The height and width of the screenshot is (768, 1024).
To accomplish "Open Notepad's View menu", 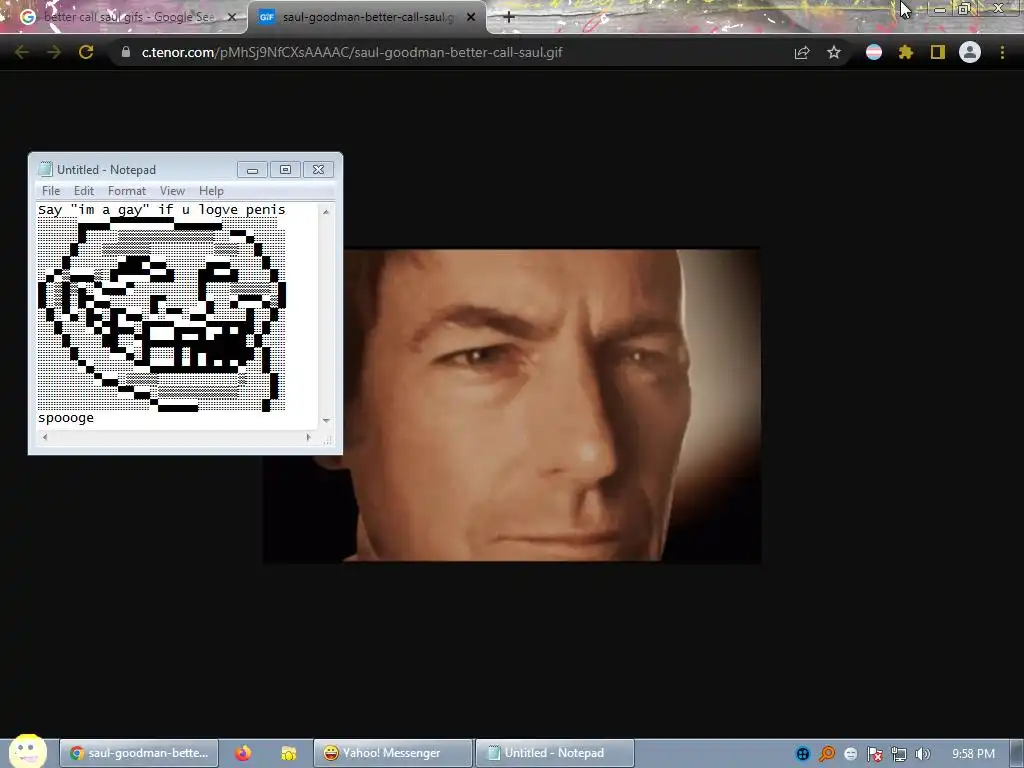I will (x=172, y=191).
